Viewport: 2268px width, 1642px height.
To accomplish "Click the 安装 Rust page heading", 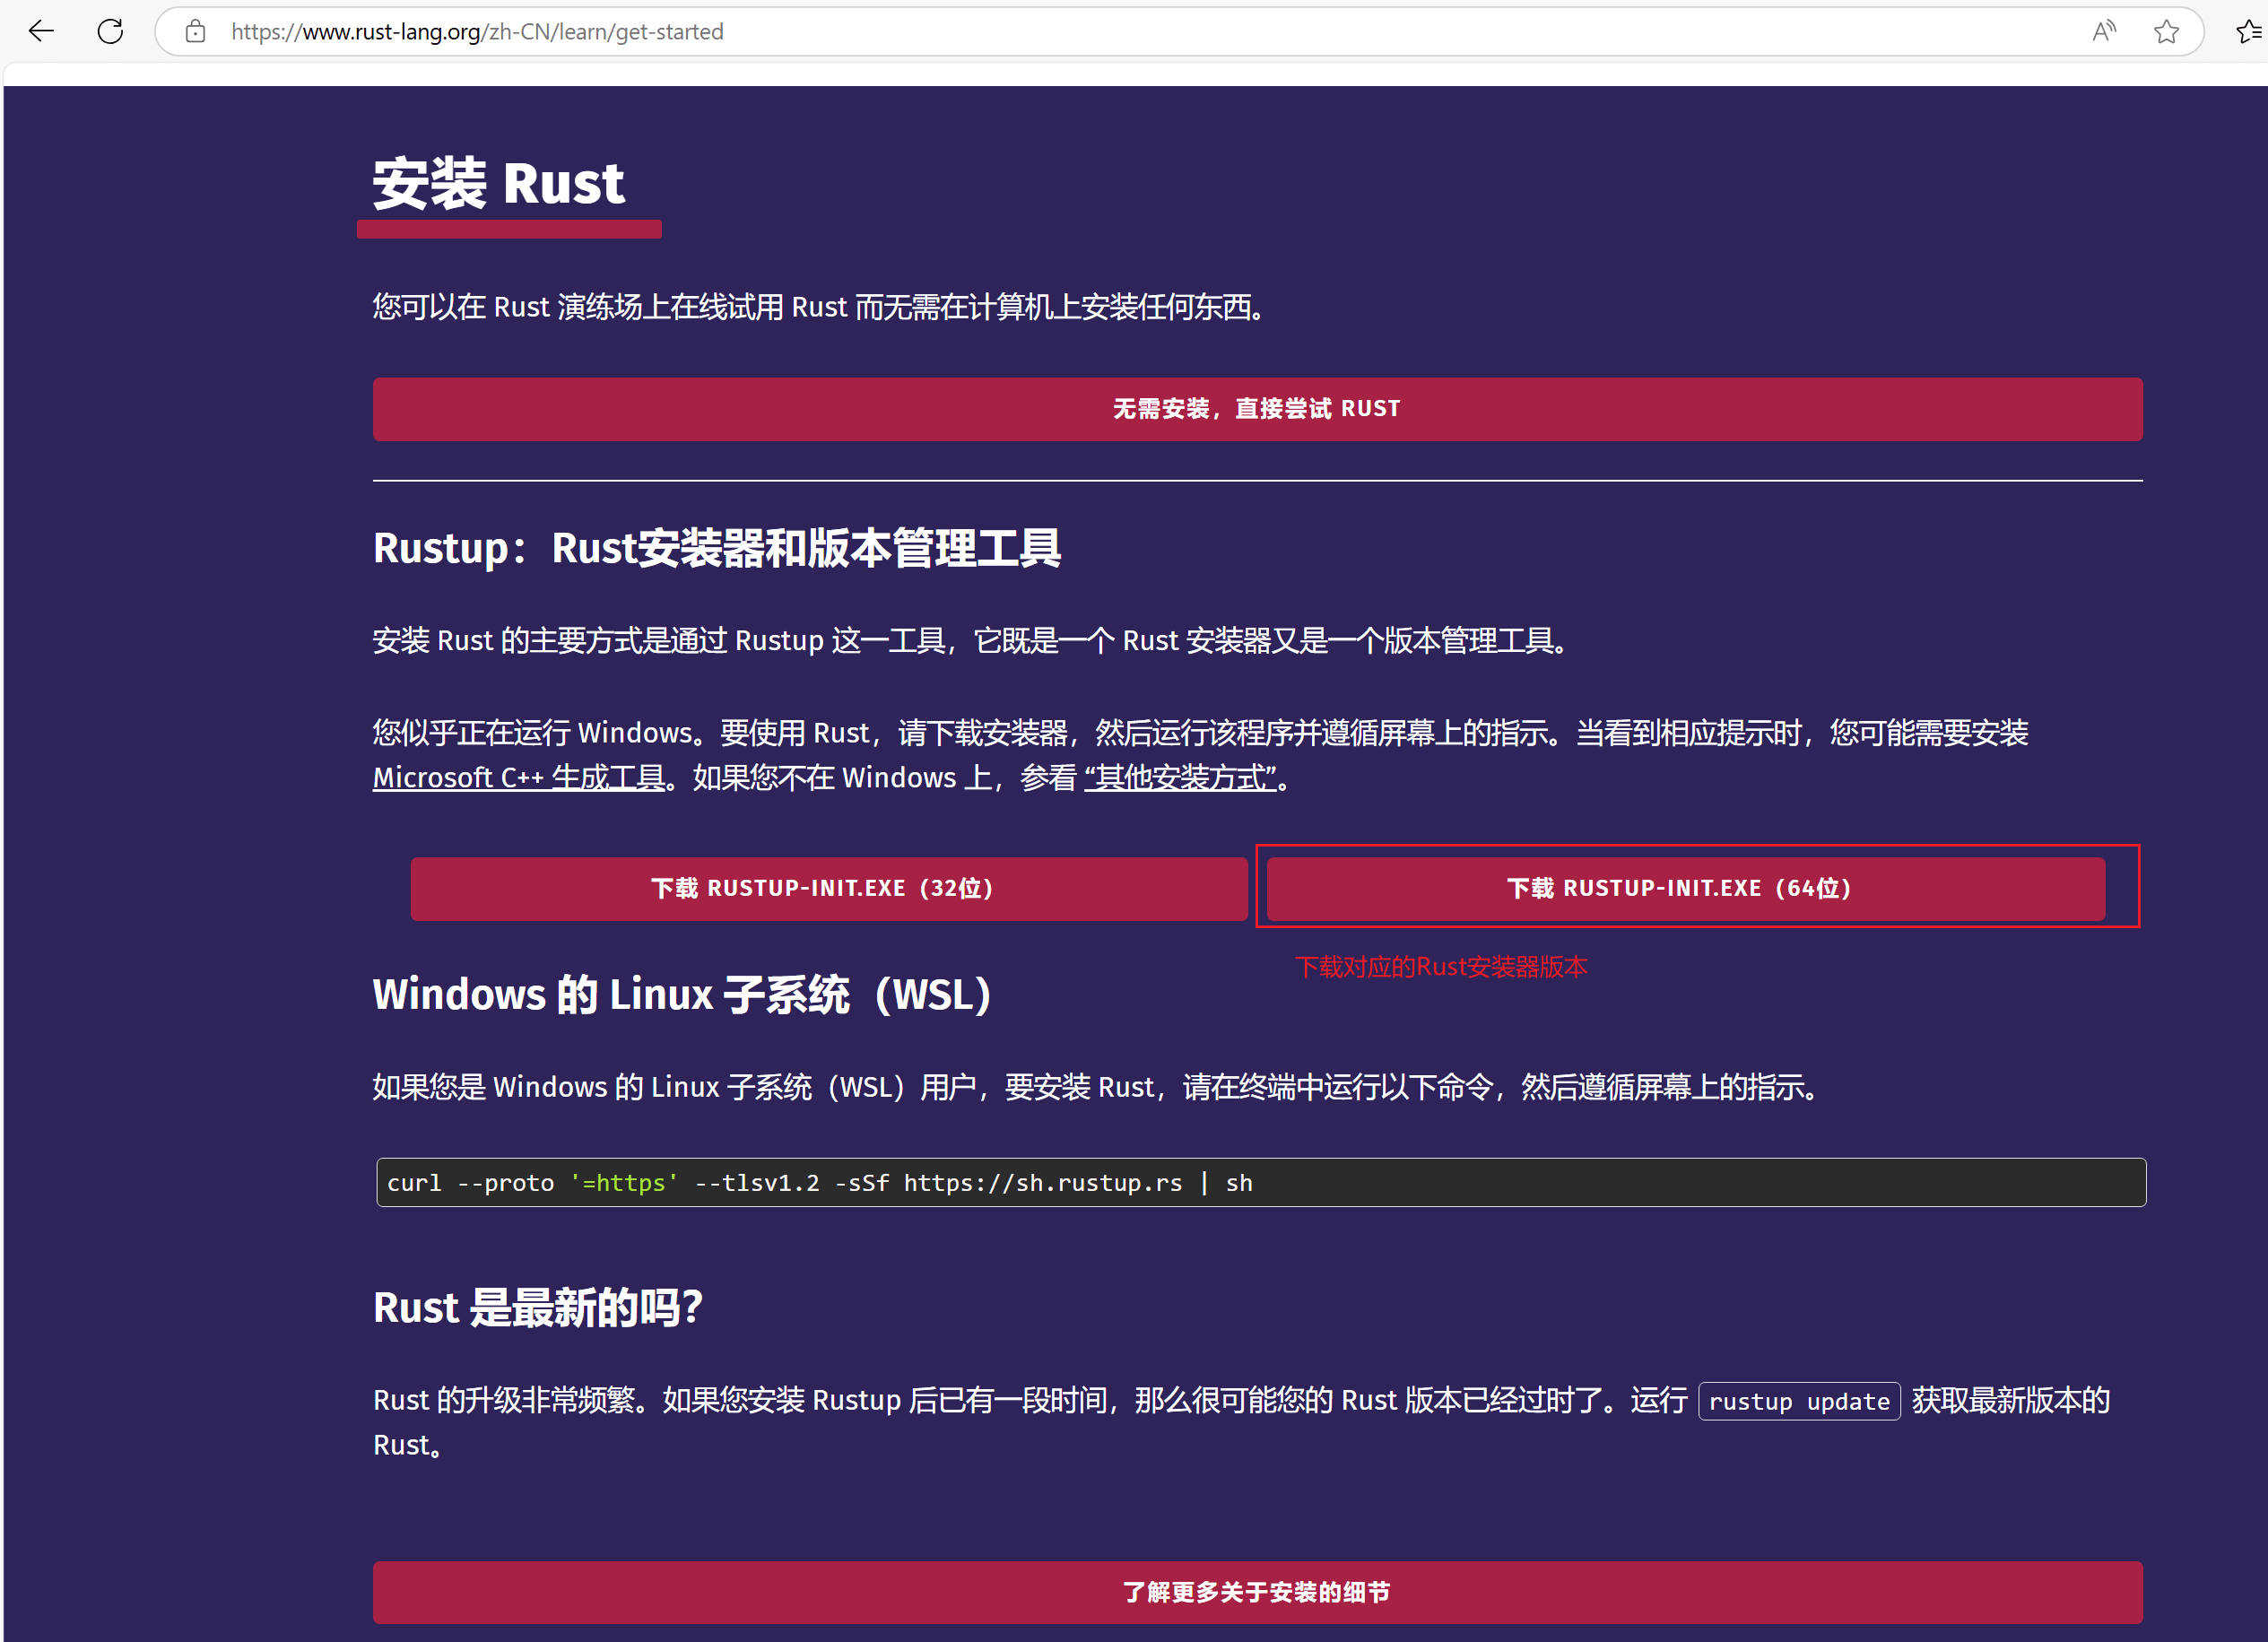I will [x=498, y=184].
